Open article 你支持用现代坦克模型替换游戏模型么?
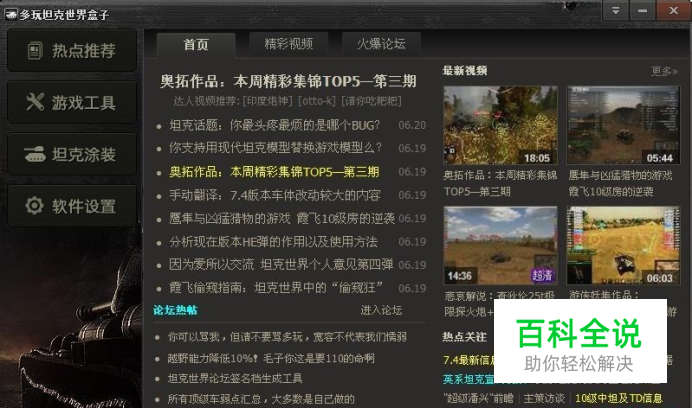This screenshot has width=692, height=408. click(275, 148)
